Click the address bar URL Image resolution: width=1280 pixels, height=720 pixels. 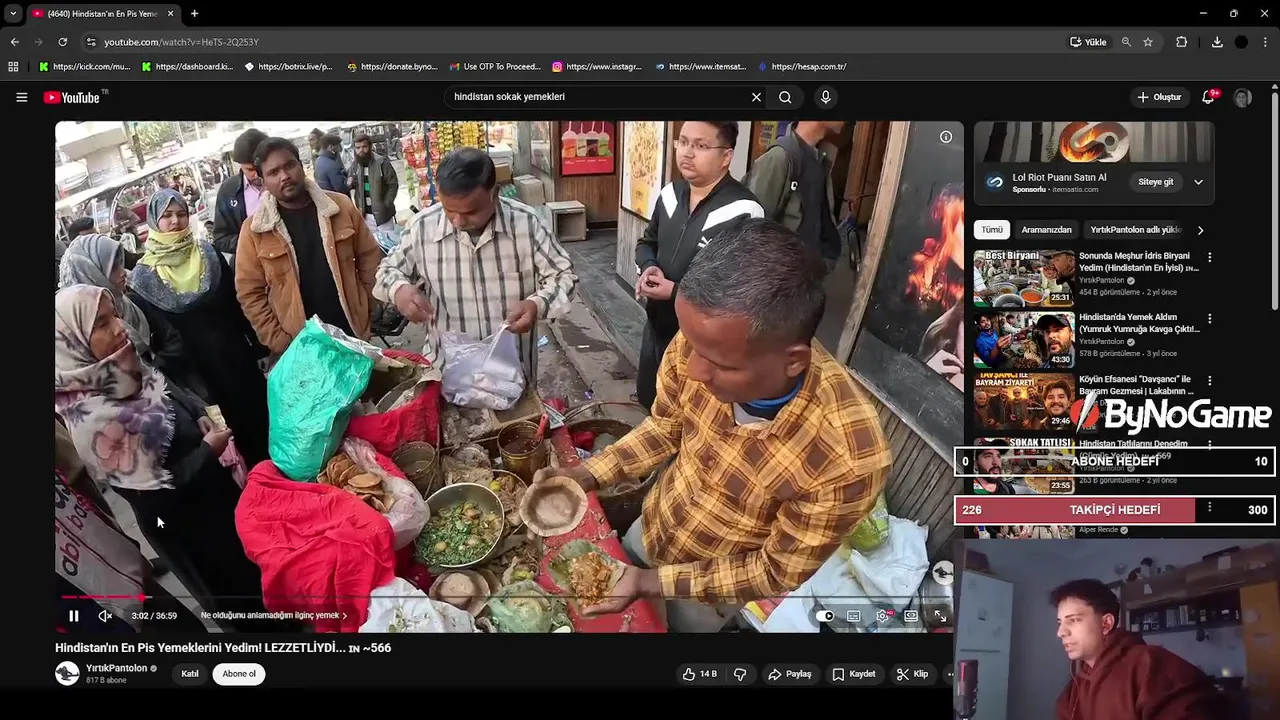(181, 42)
